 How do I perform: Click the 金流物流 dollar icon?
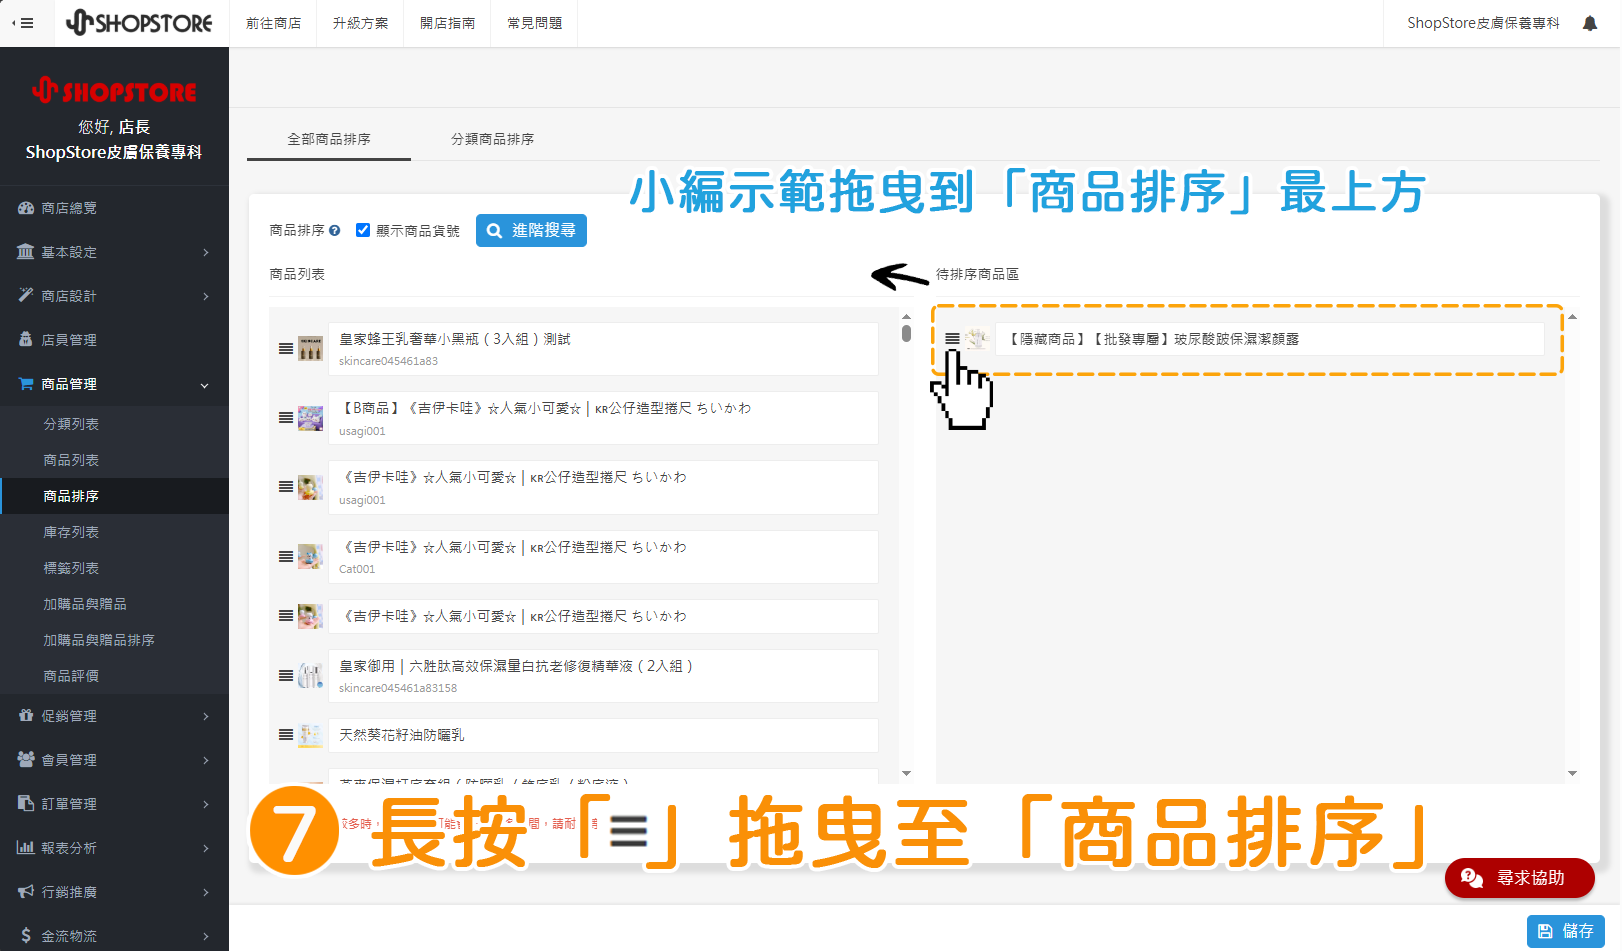tap(26, 936)
